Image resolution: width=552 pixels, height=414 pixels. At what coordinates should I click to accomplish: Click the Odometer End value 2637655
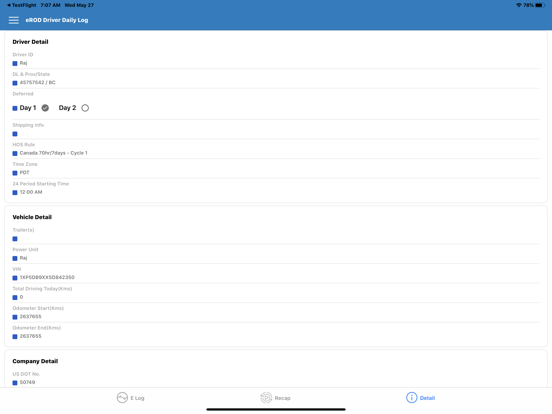point(31,336)
